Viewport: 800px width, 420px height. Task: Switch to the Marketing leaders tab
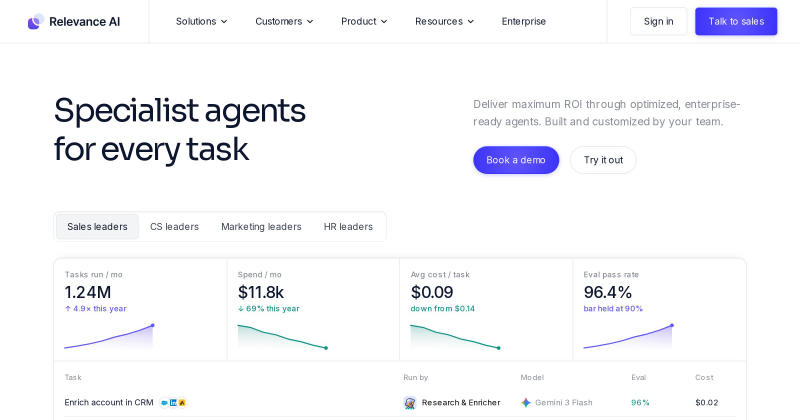(261, 227)
